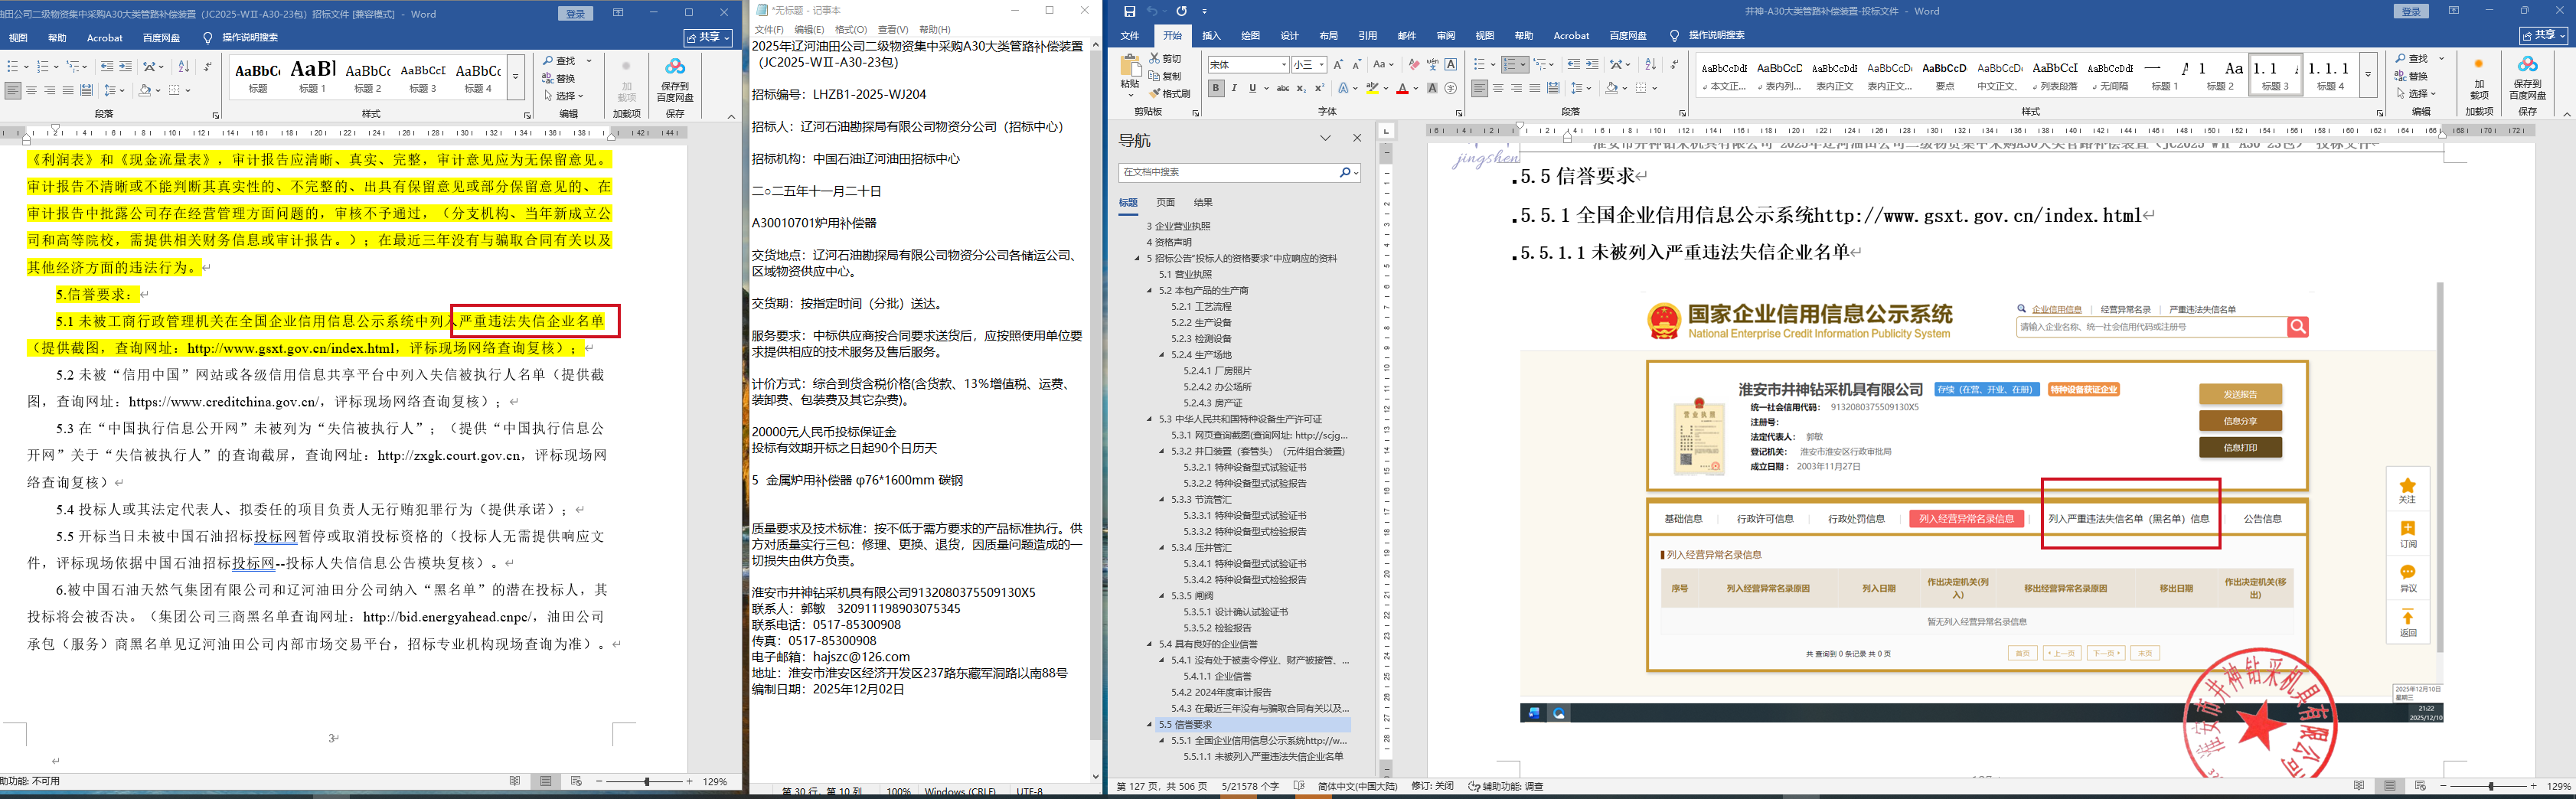The width and height of the screenshot is (2576, 799).
Task: Open the font size 小三 dropdown
Action: tap(1322, 65)
